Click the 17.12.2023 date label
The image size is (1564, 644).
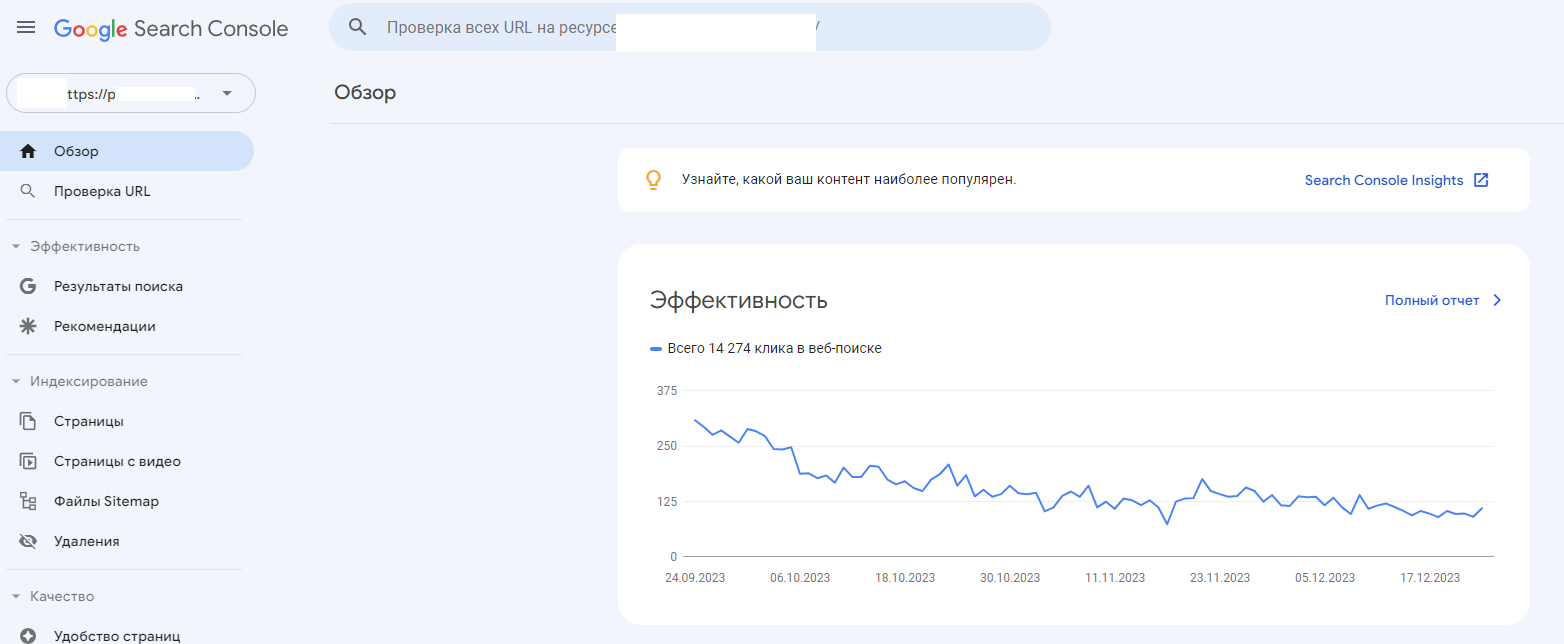click(1430, 578)
